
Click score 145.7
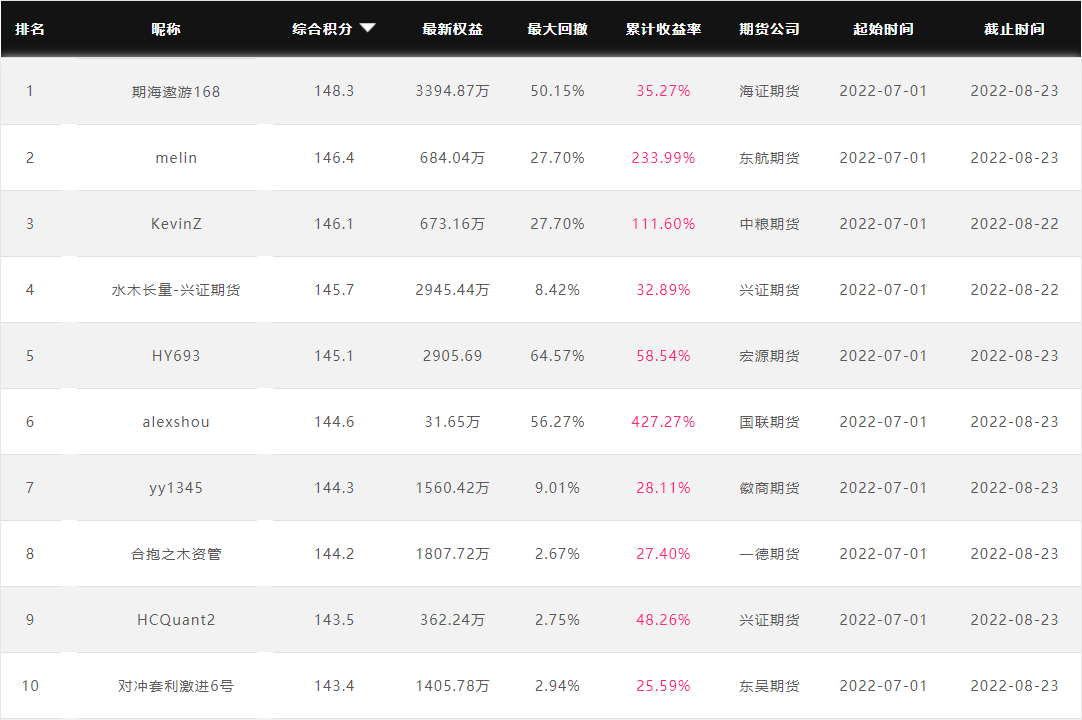(334, 290)
